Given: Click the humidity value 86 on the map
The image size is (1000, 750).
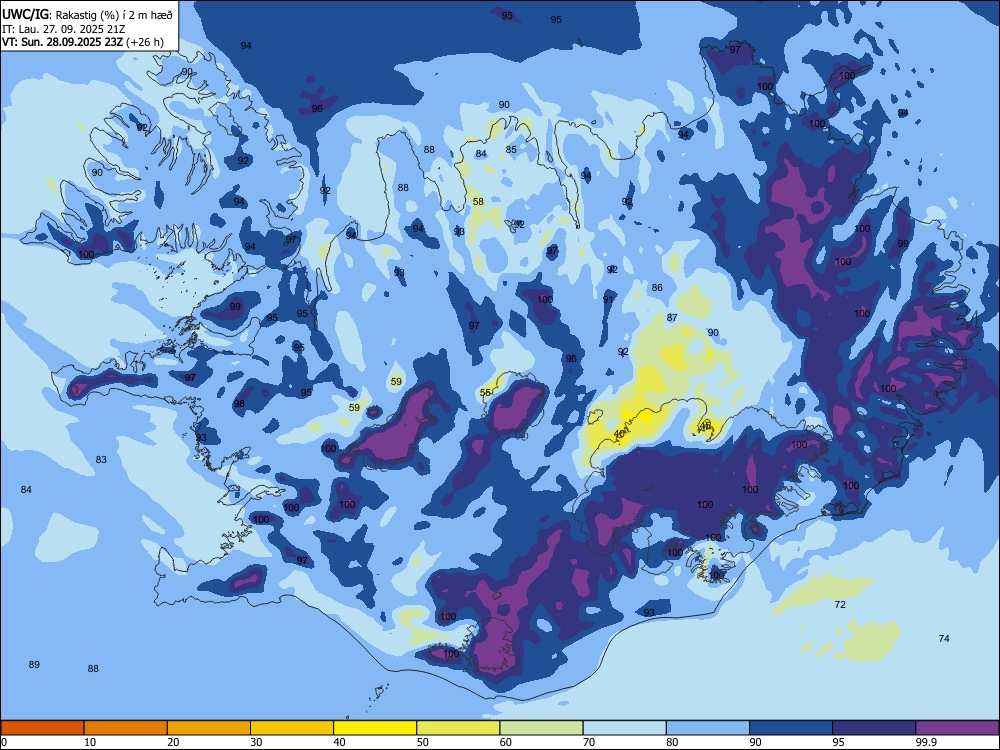Looking at the screenshot, I should coord(657,288).
